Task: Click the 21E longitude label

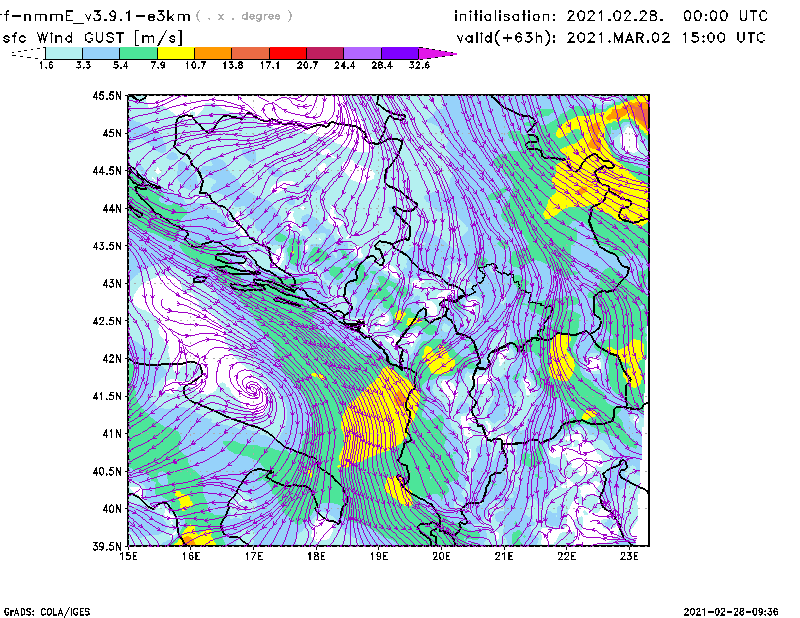Action: (504, 556)
